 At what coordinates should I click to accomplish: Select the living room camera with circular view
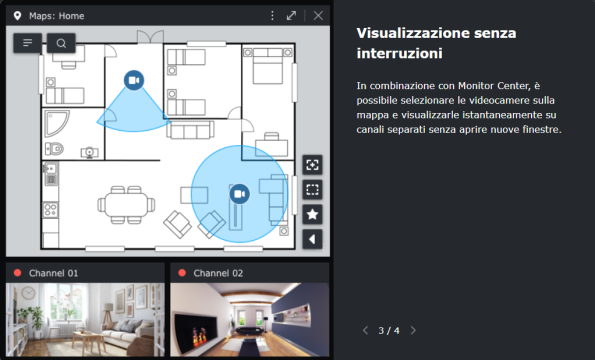tap(239, 194)
